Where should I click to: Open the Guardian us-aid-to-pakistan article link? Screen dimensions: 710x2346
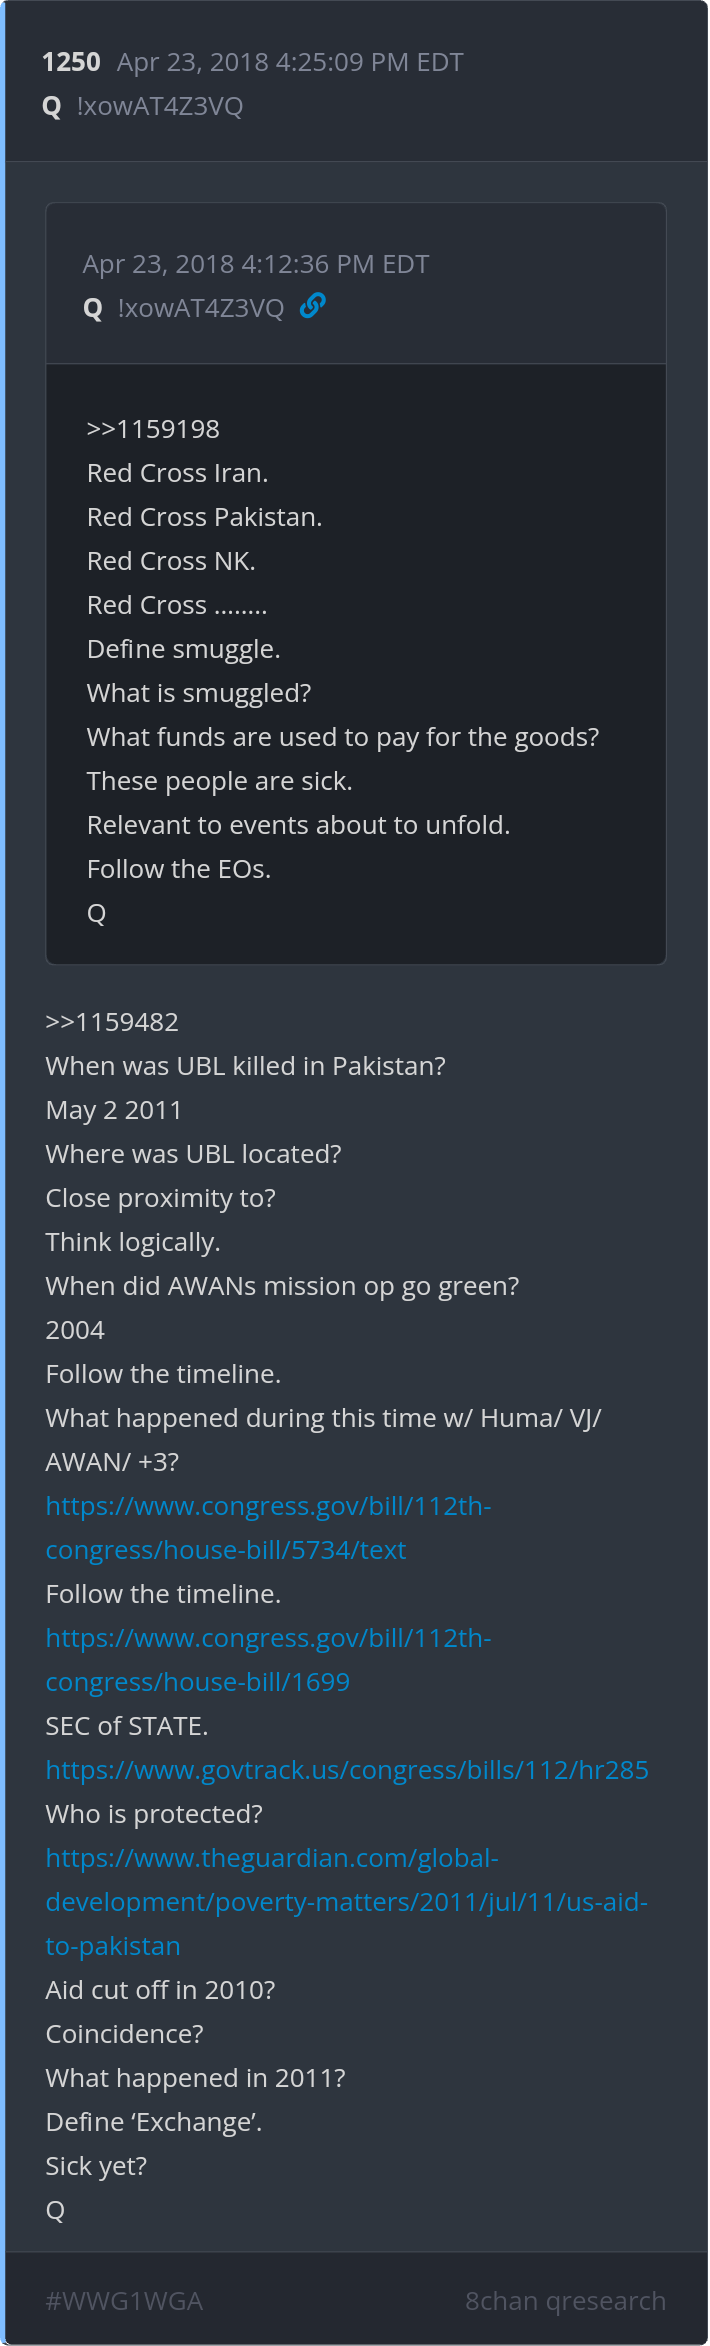tap(347, 1902)
